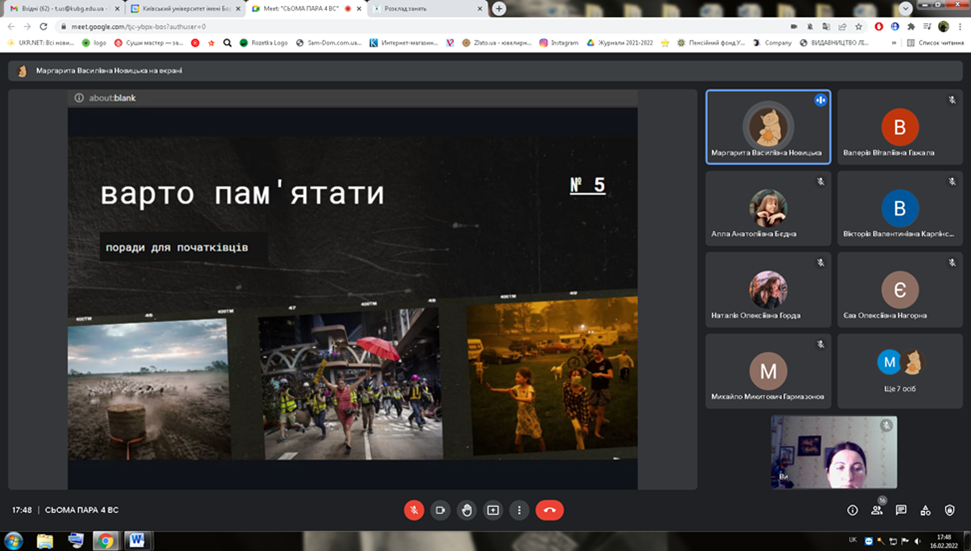This screenshot has width=971, height=551.
Task: Raise your hand in the meeting
Action: tap(466, 510)
